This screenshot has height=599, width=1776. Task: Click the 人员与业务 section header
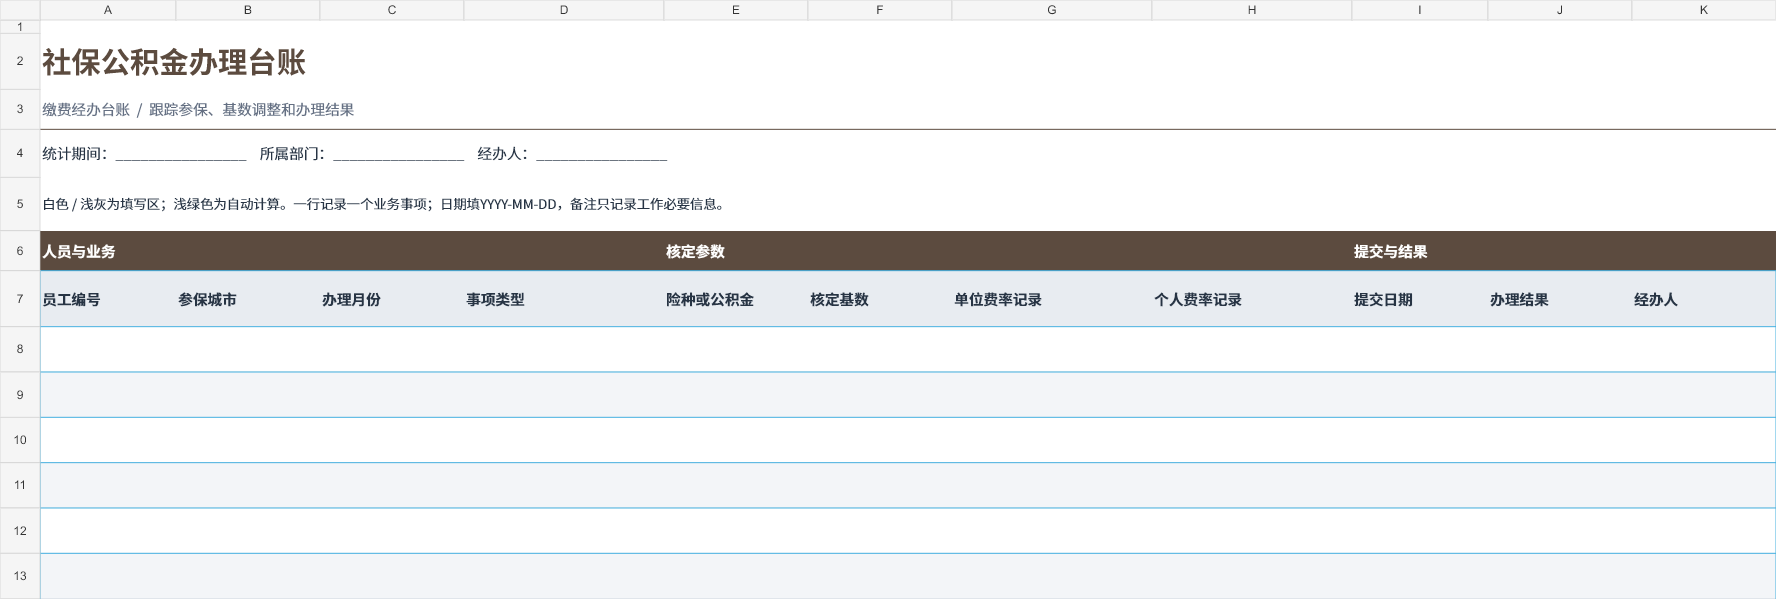pyautogui.click(x=79, y=252)
